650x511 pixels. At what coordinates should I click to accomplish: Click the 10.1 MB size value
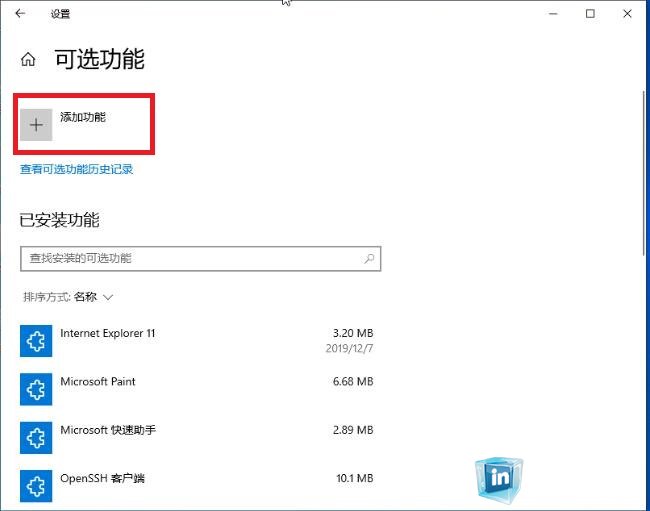pyautogui.click(x=355, y=478)
